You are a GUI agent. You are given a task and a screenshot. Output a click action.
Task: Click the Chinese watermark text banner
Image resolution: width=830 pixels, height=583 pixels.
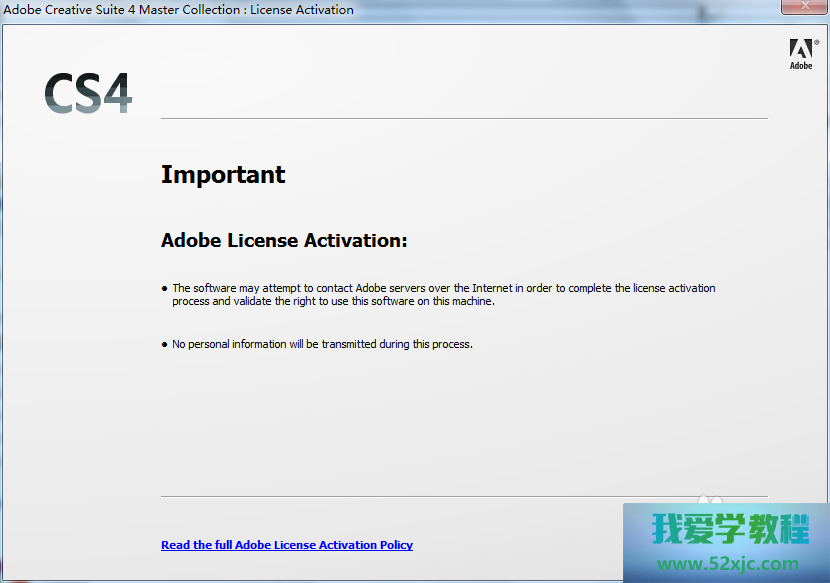pos(730,529)
